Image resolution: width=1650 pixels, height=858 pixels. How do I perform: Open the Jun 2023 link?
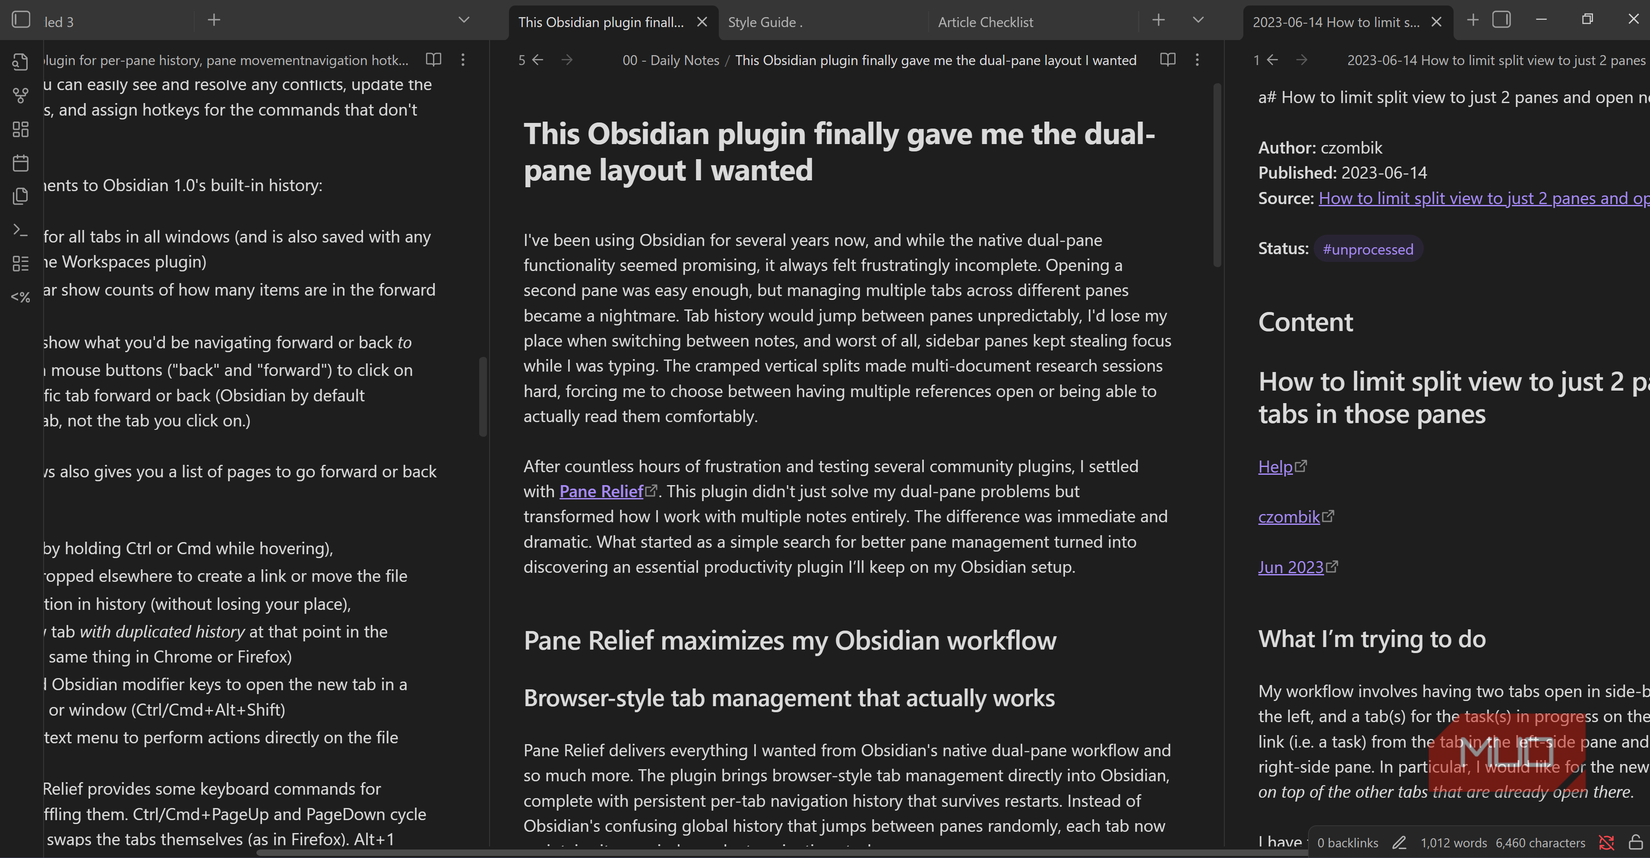pos(1291,567)
